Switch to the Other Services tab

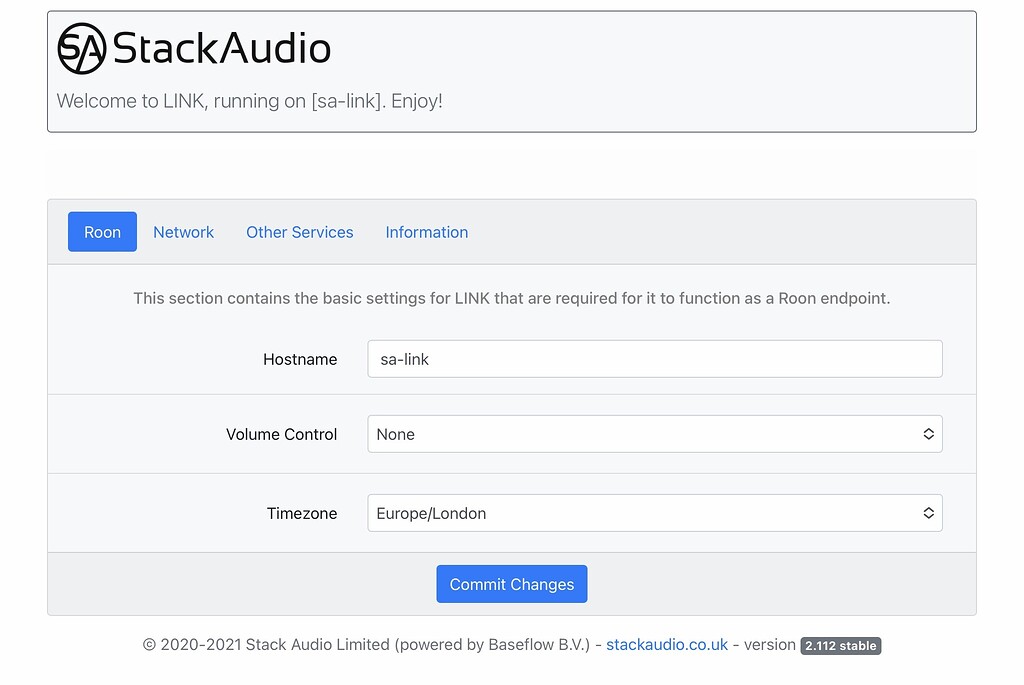(x=299, y=232)
